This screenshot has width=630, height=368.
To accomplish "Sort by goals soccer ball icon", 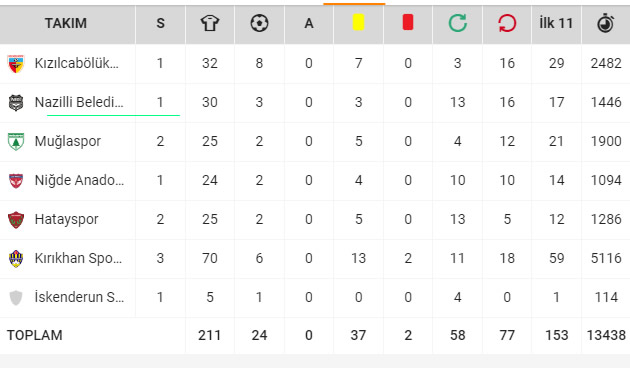I will point(259,23).
